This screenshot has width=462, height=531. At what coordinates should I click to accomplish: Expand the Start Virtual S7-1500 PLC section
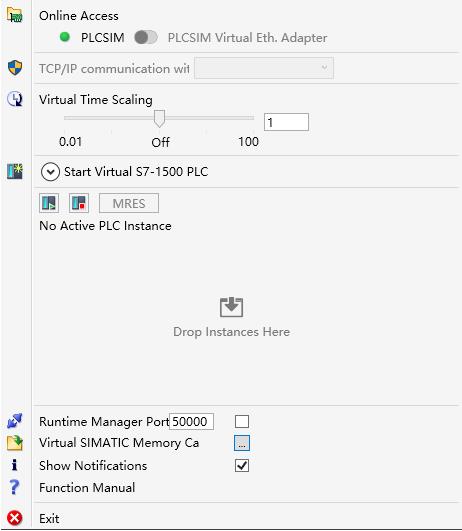(50, 172)
